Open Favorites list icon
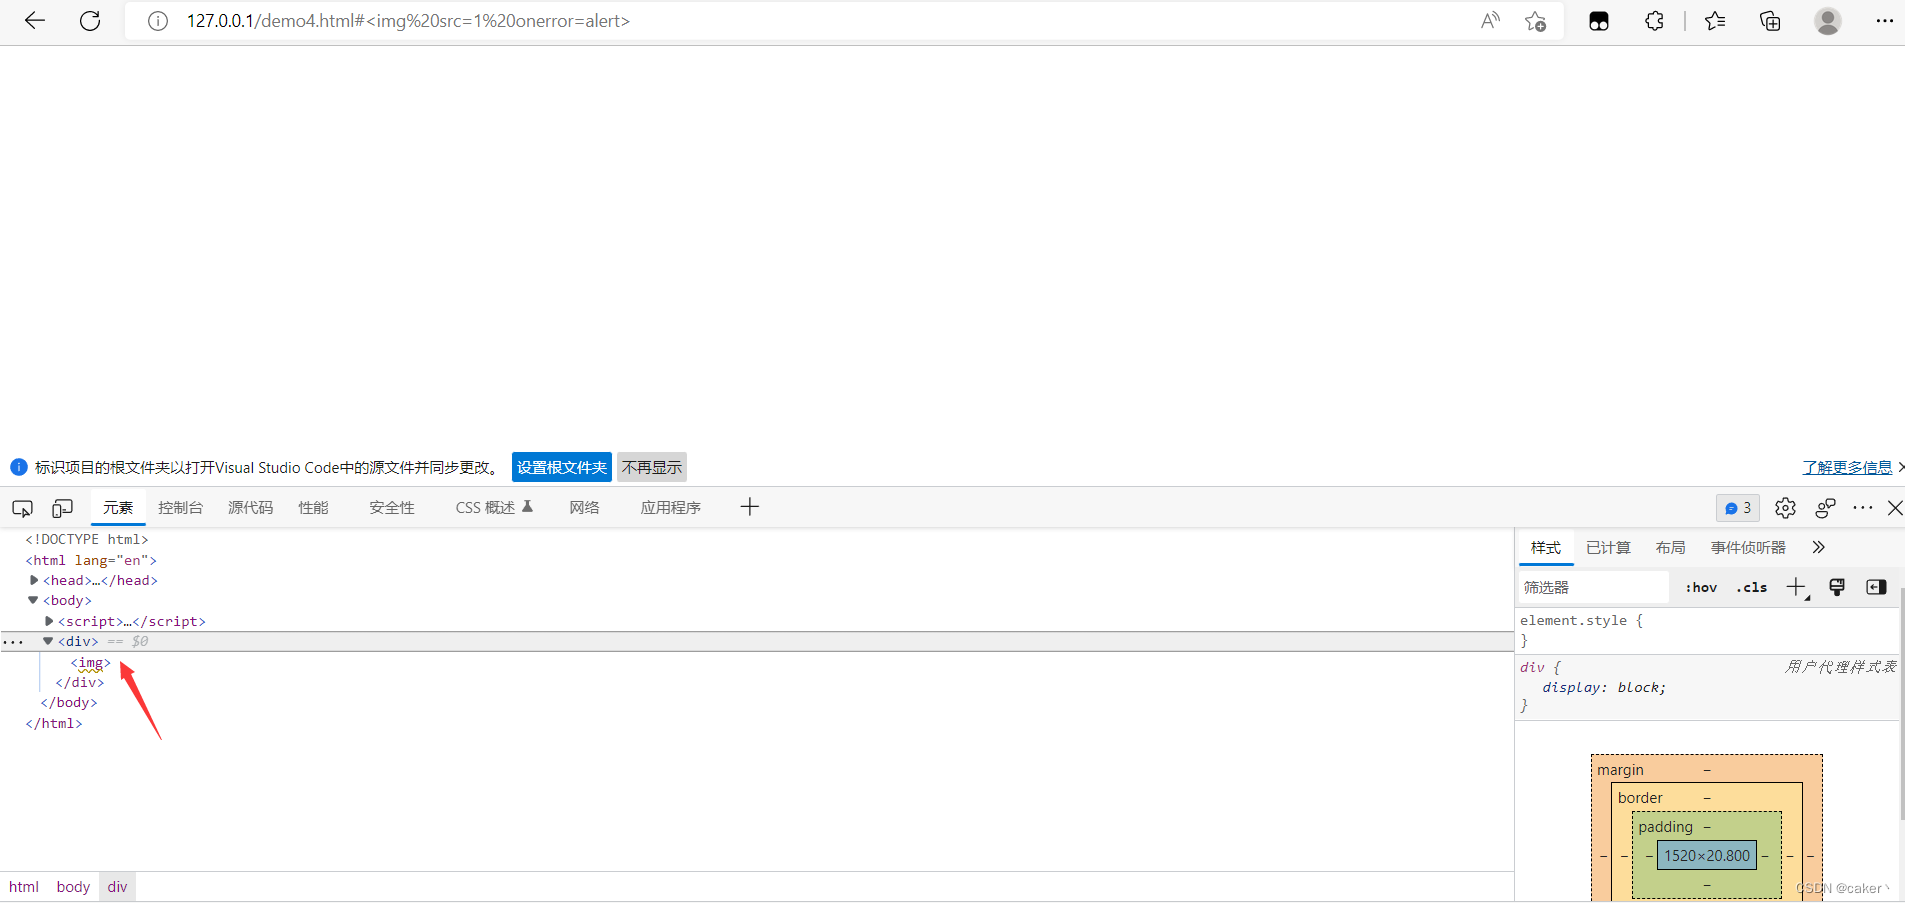Viewport: 1905px width, 903px height. [x=1715, y=21]
